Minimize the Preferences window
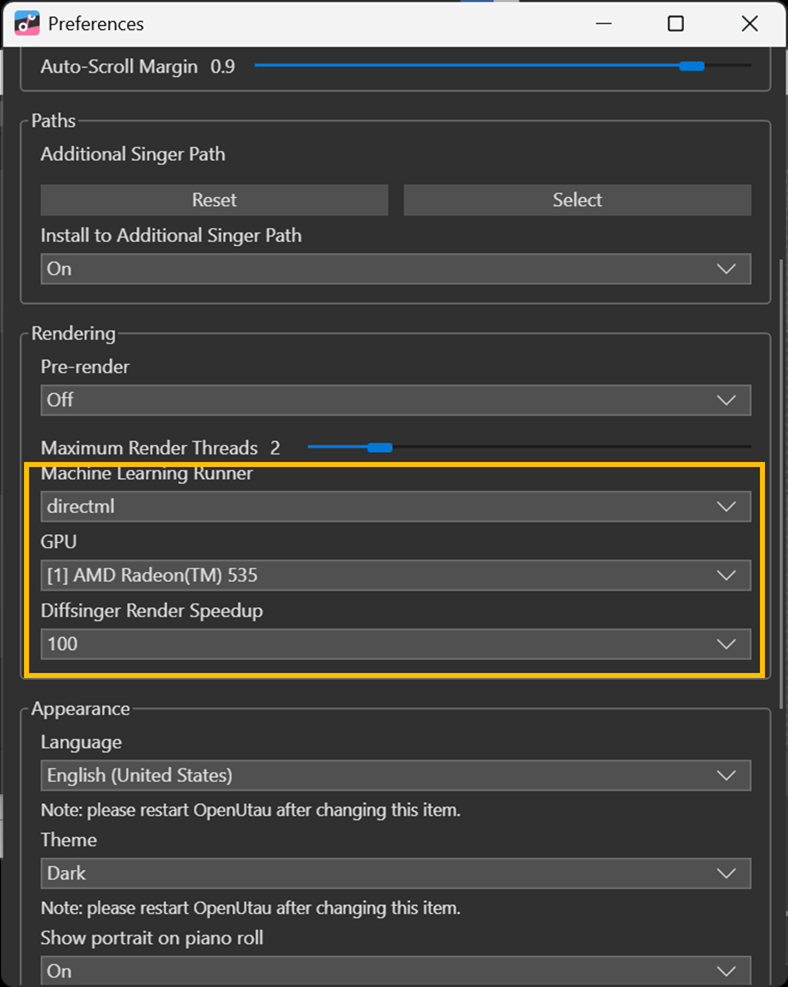The height and width of the screenshot is (987, 788). point(604,24)
